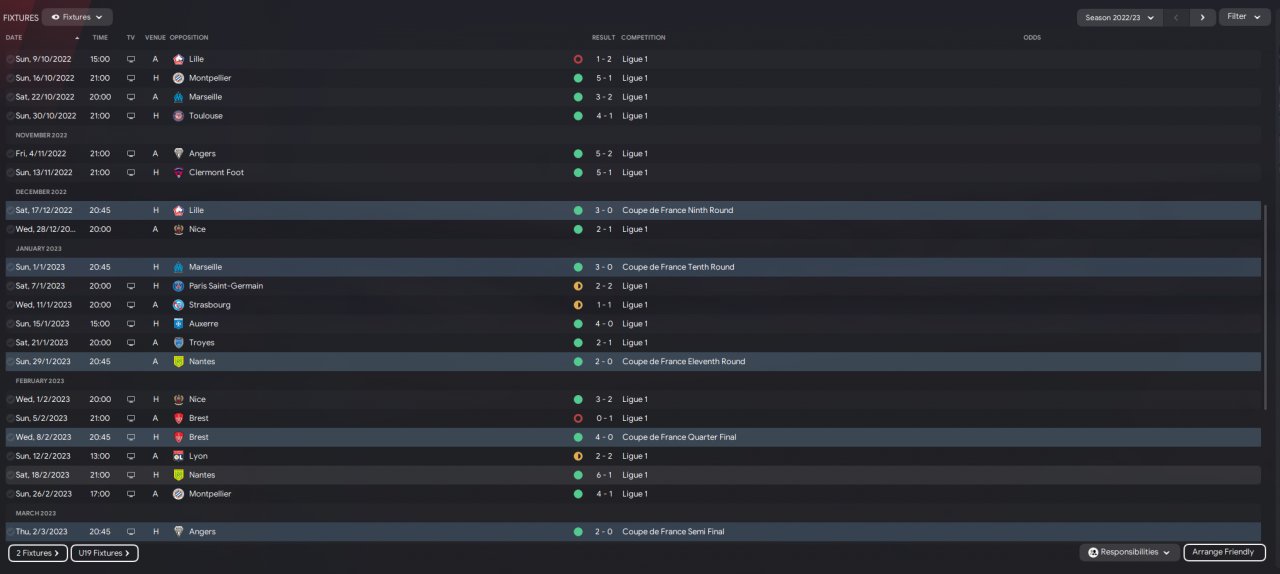The width and height of the screenshot is (1280, 574).
Task: Click the Clermont Foot club badge
Action: [x=178, y=173]
